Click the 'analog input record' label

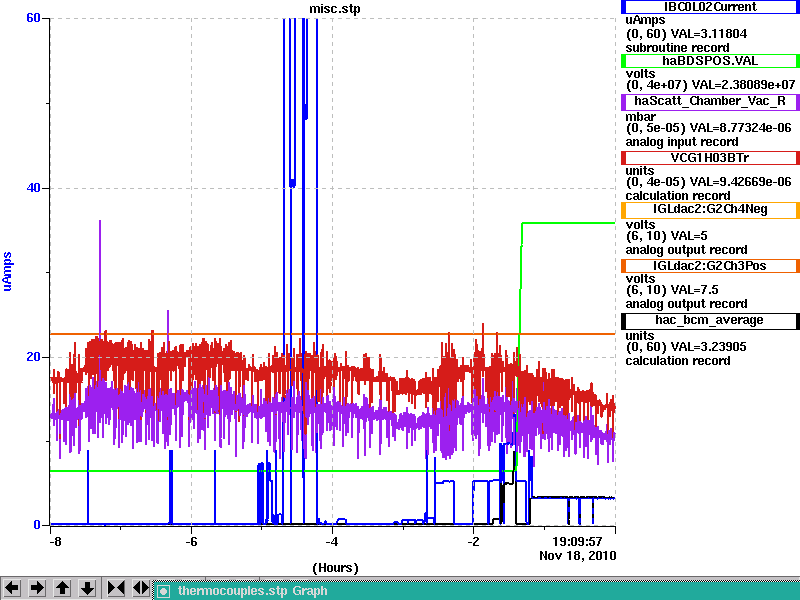682,142
